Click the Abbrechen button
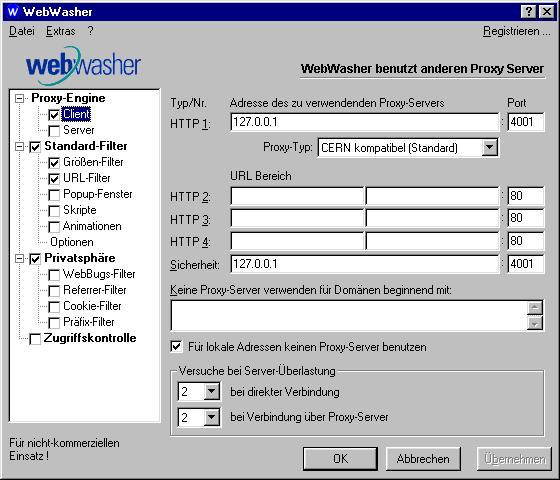The height and width of the screenshot is (480, 560). (x=423, y=459)
